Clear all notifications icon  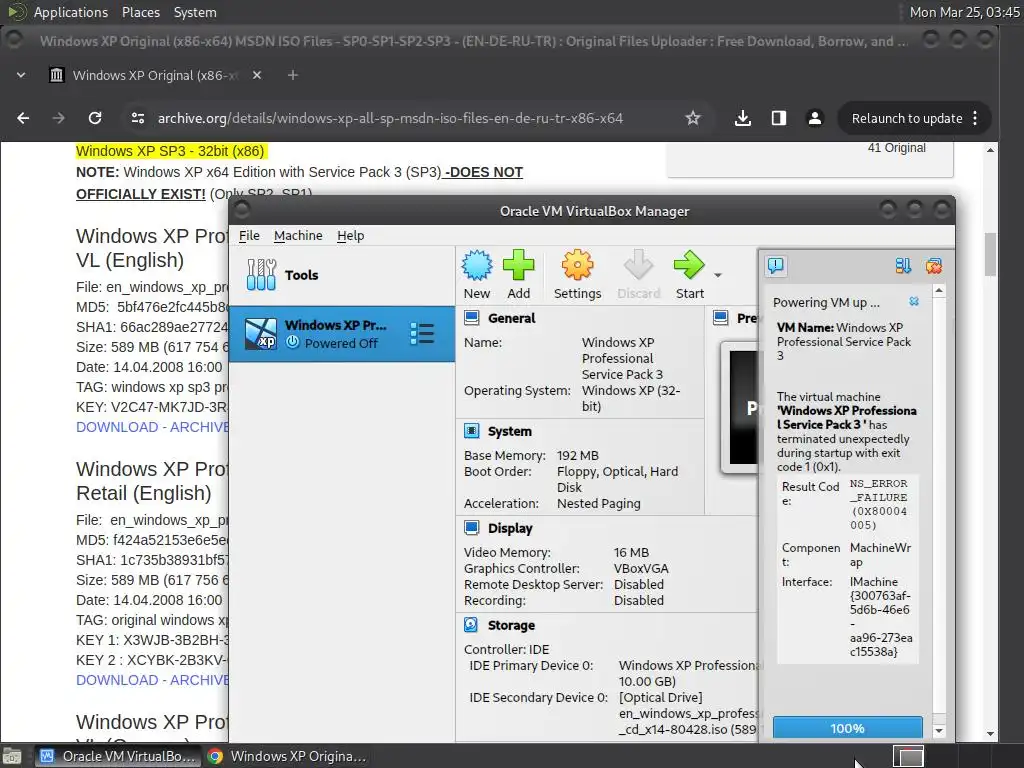coord(934,266)
